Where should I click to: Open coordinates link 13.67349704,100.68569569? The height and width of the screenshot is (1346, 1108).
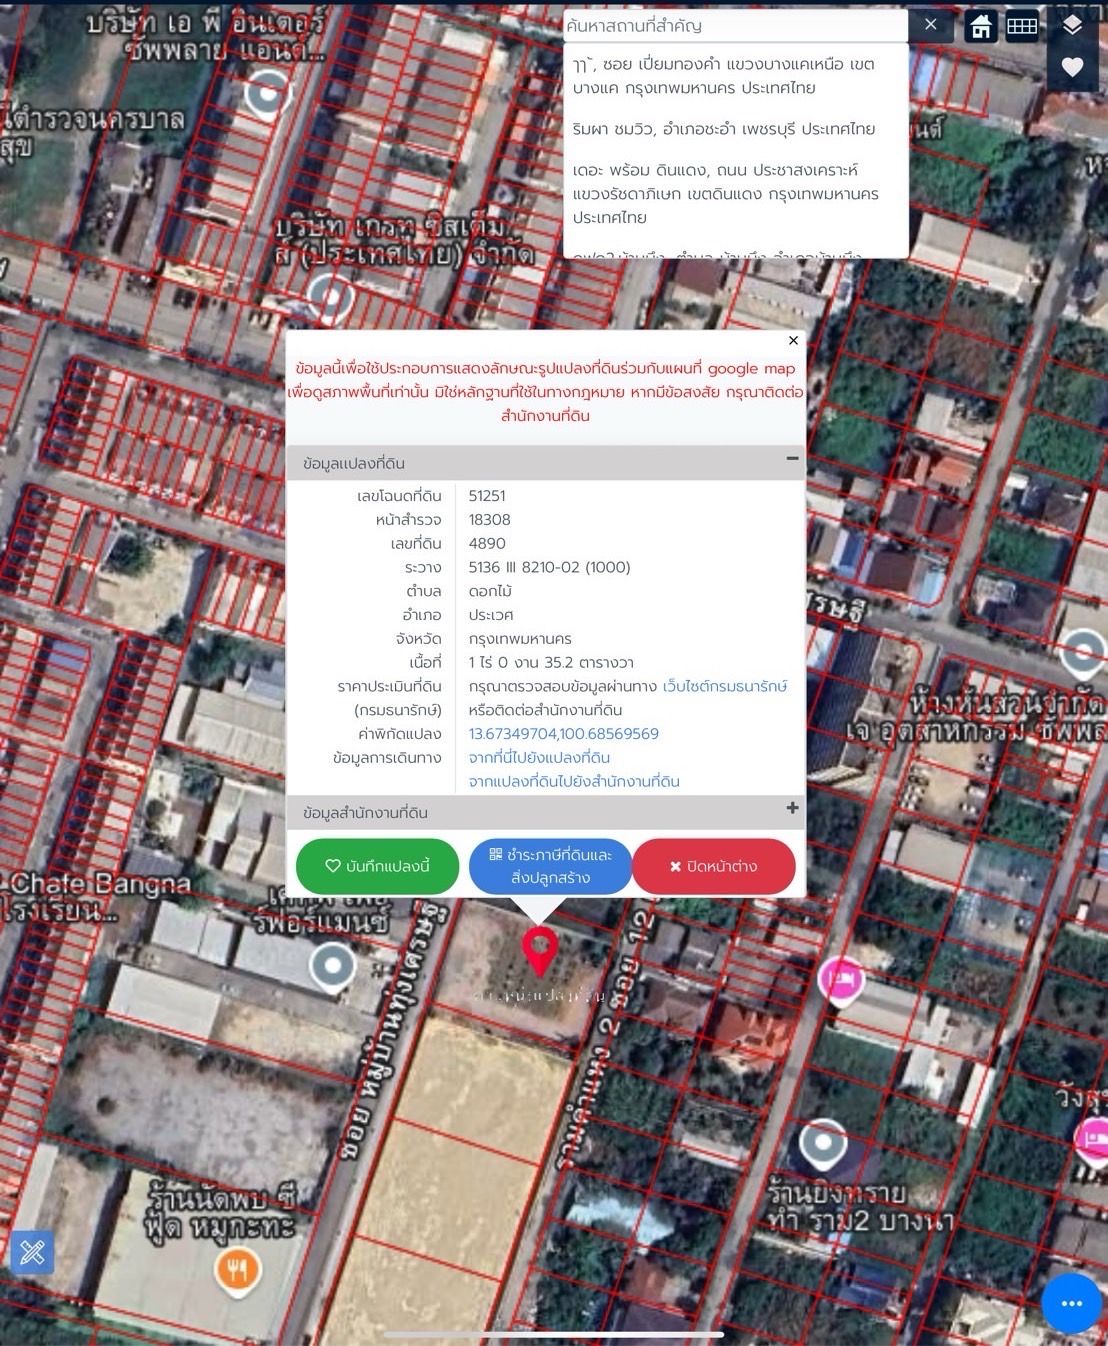tap(564, 734)
